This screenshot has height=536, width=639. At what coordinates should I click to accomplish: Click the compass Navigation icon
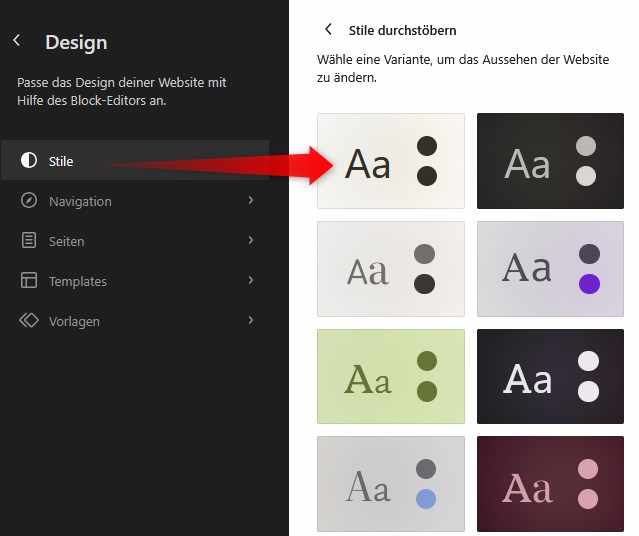29,201
